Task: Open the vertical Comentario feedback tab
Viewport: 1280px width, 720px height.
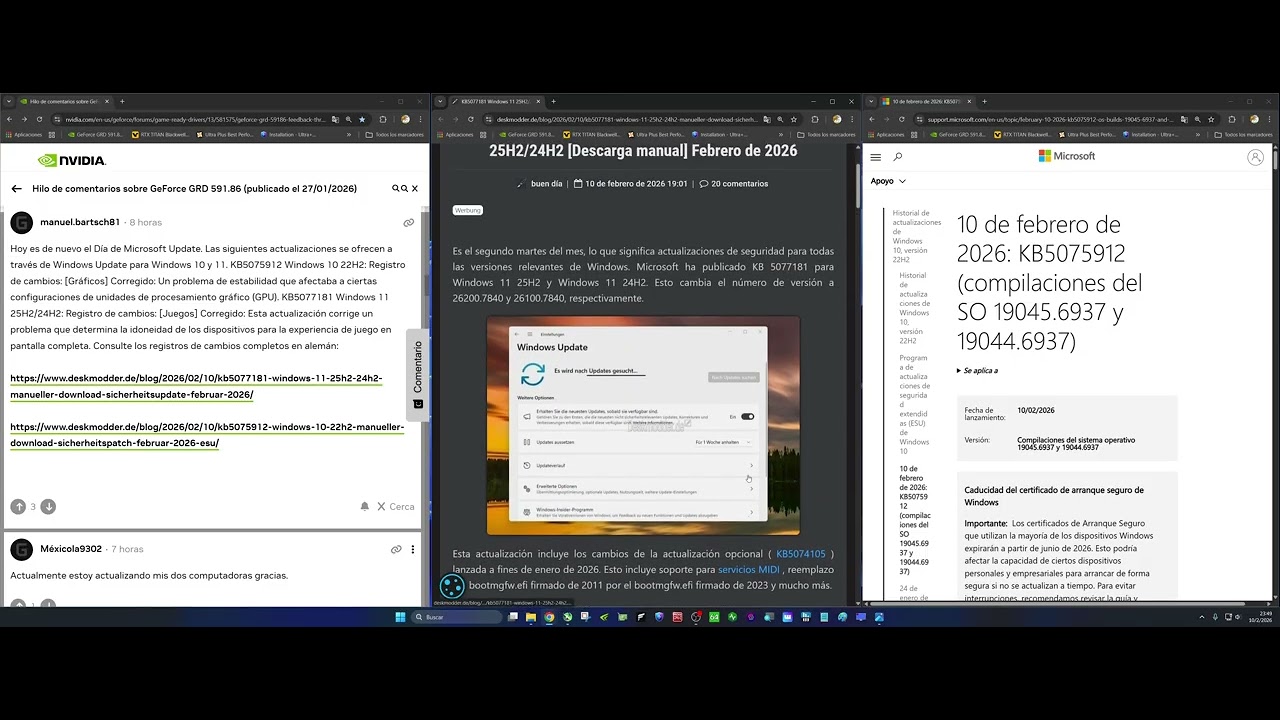Action: click(418, 374)
